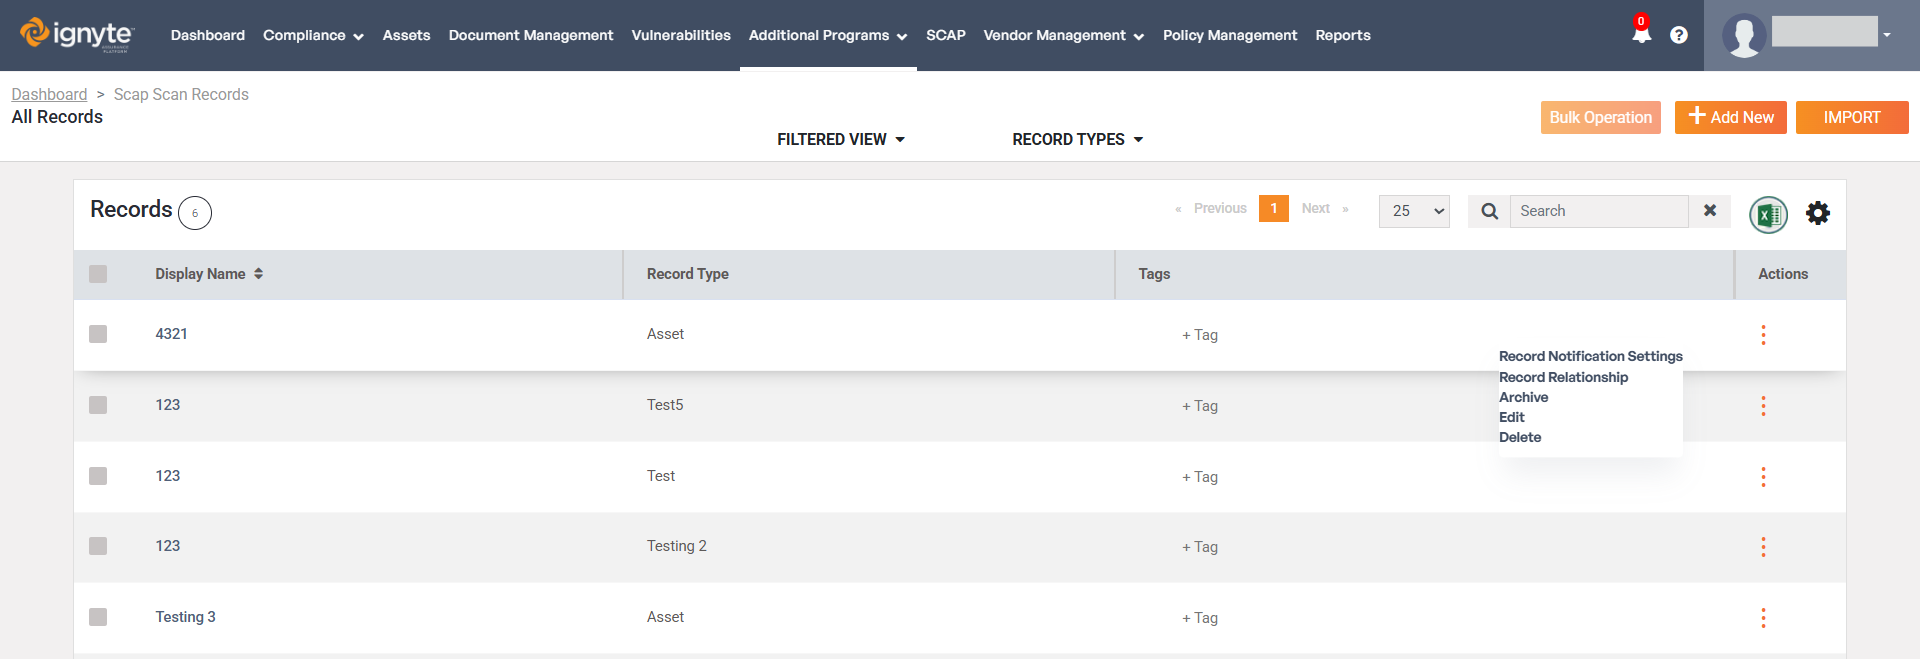This screenshot has width=1920, height=659.
Task: Open the FILTERED VIEW dropdown
Action: pyautogui.click(x=841, y=140)
